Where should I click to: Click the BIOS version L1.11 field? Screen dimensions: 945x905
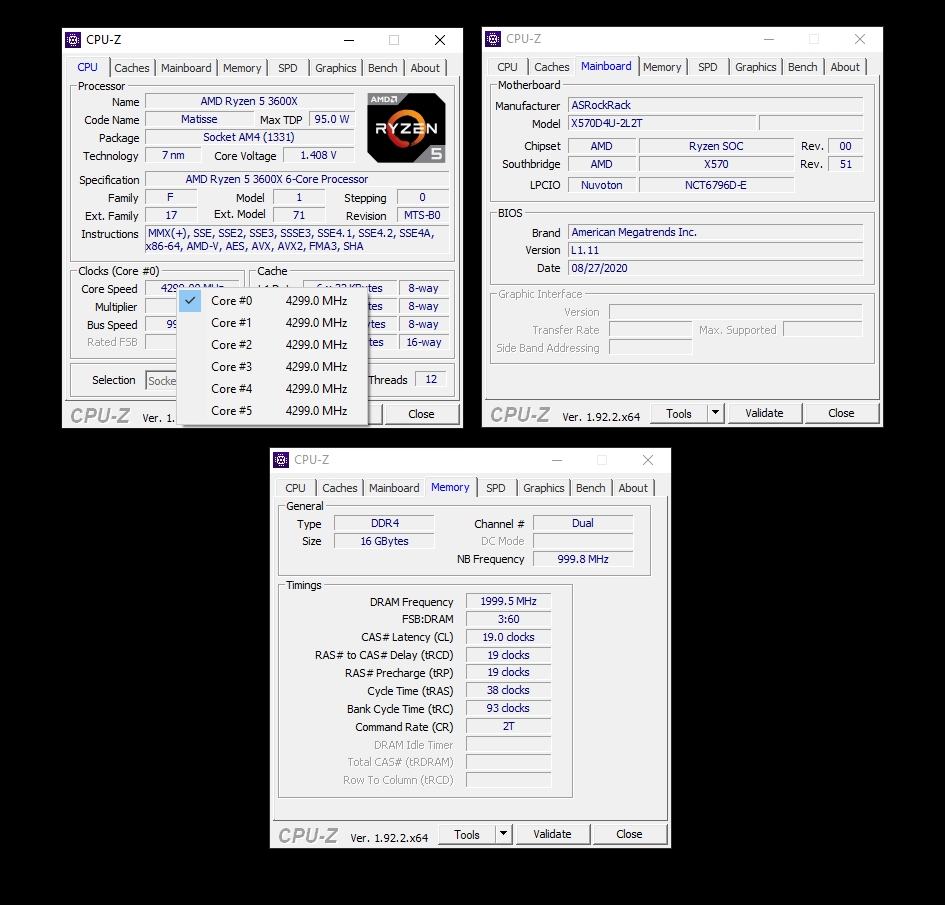(715, 250)
